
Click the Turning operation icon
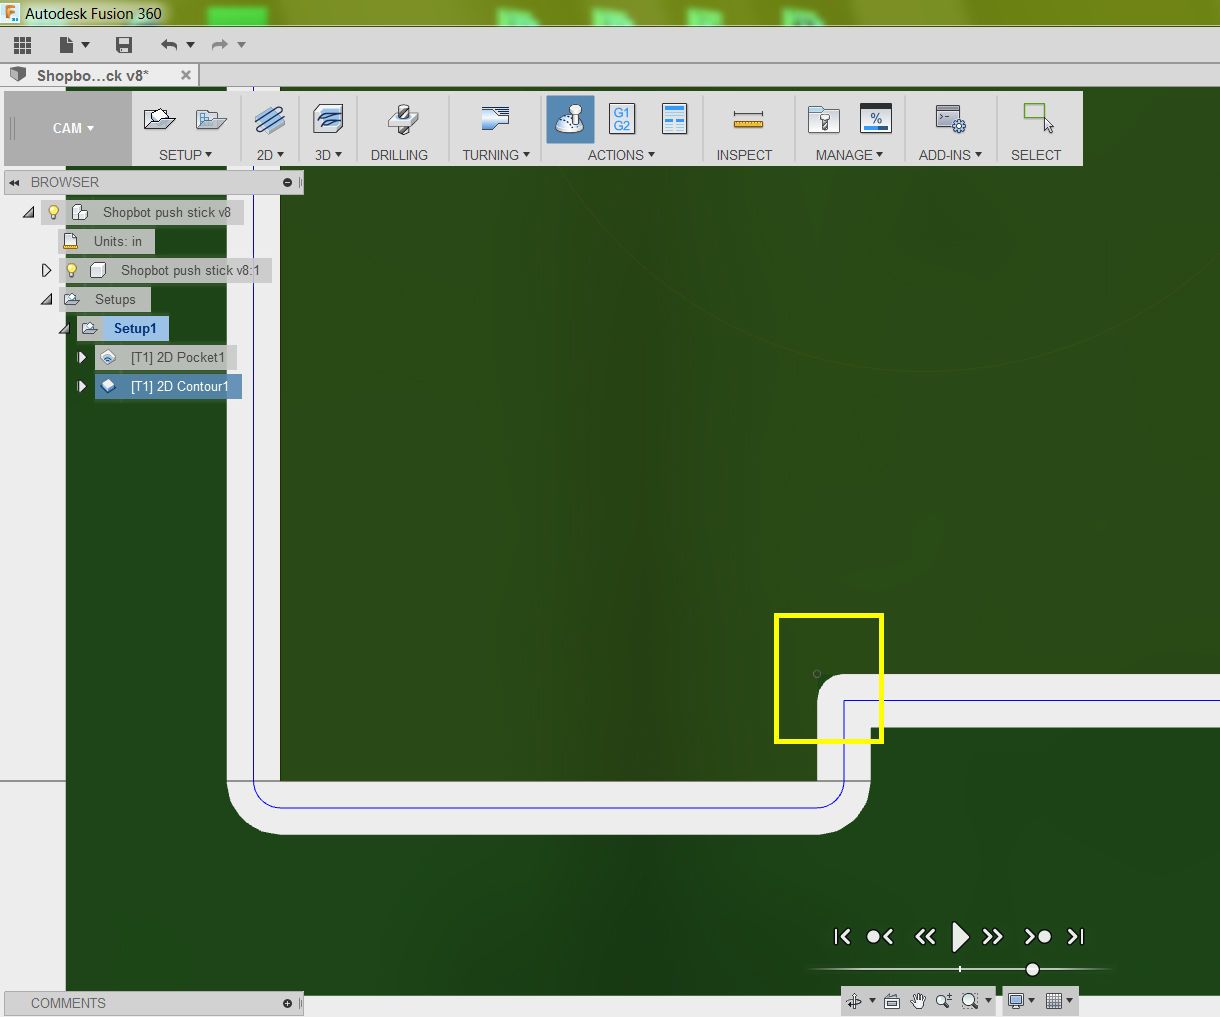pos(495,119)
